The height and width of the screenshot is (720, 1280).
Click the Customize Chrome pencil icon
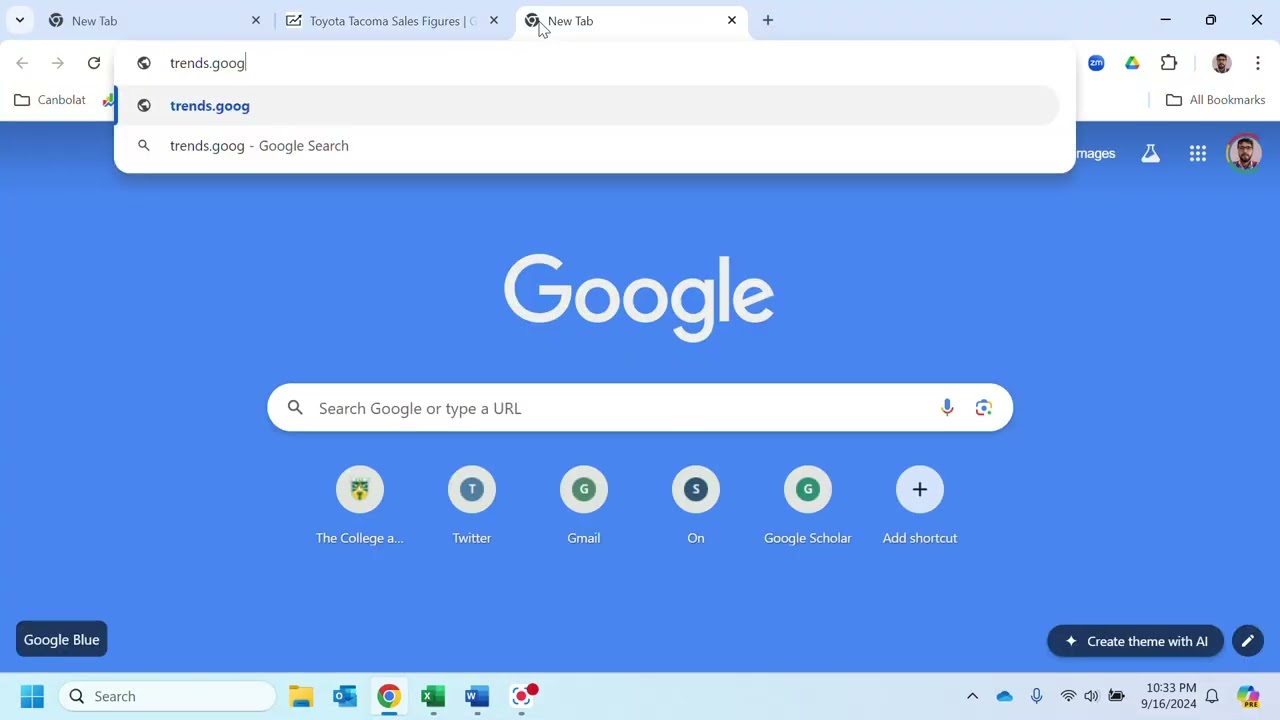tap(1248, 641)
